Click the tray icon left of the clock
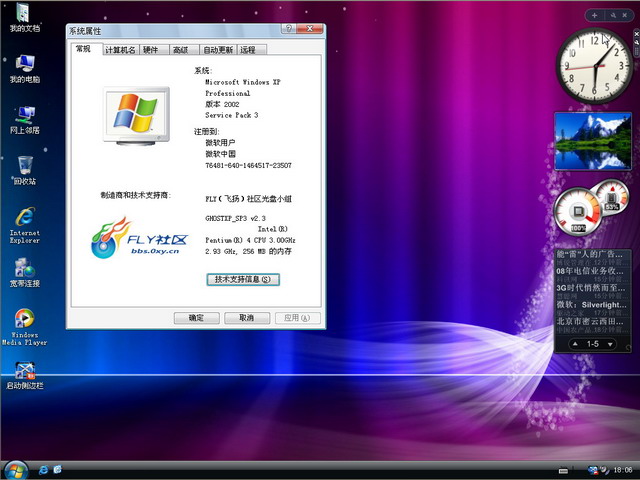 pyautogui.click(x=604, y=470)
